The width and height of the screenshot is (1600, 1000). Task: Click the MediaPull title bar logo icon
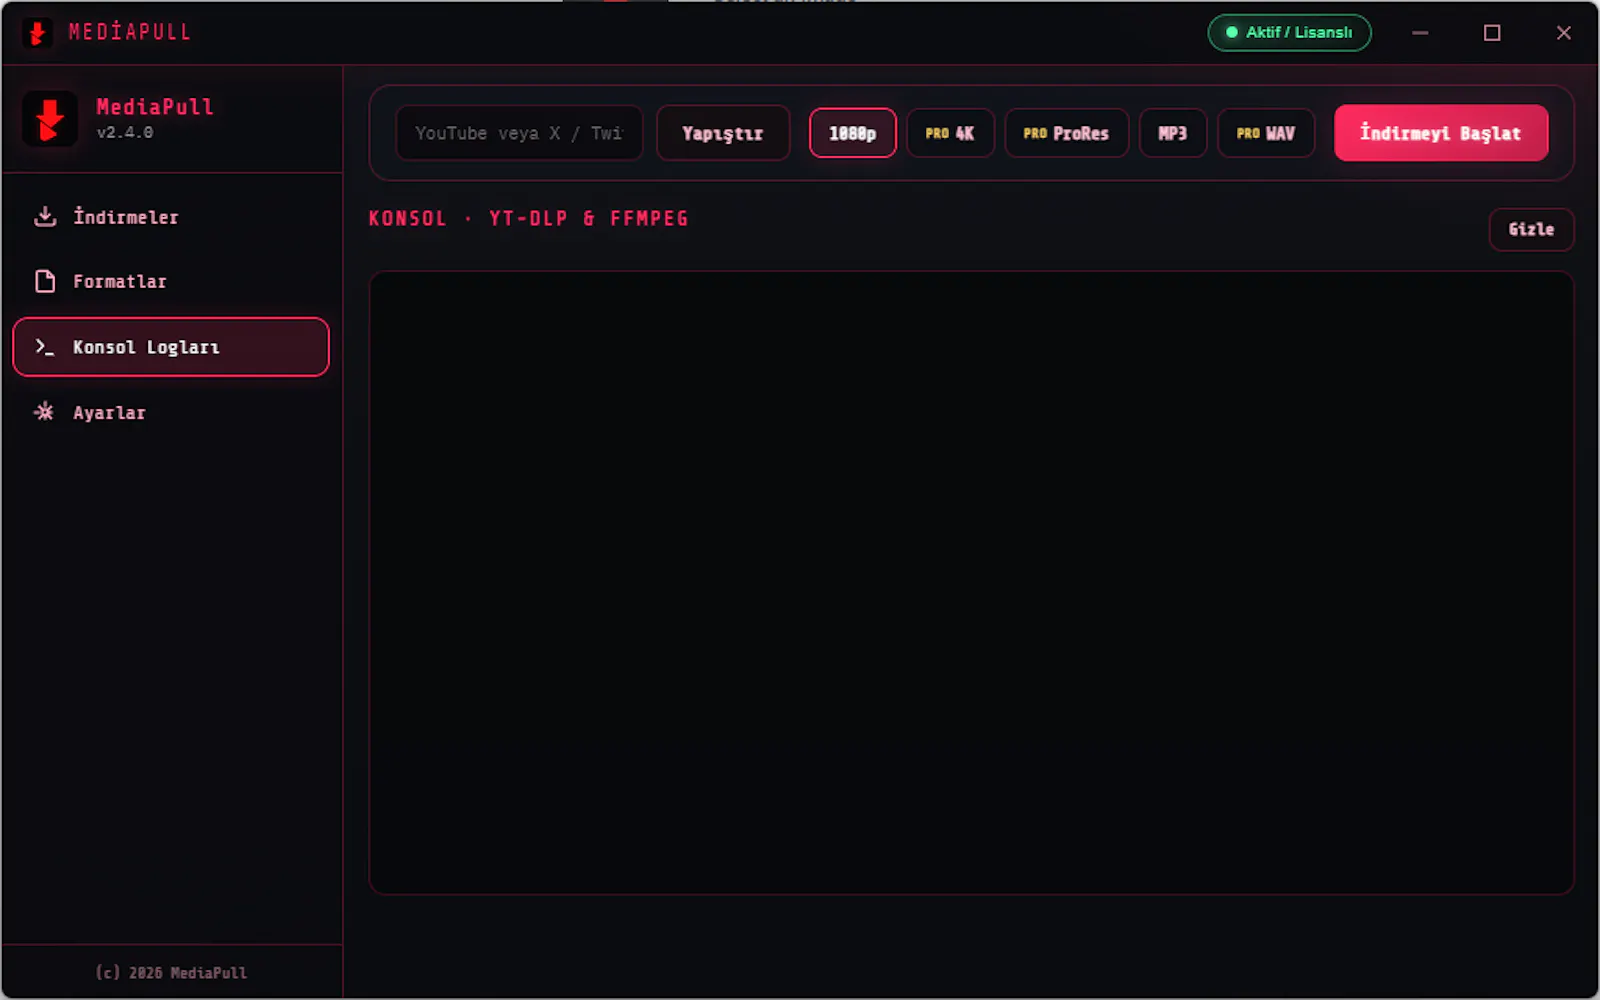37,33
